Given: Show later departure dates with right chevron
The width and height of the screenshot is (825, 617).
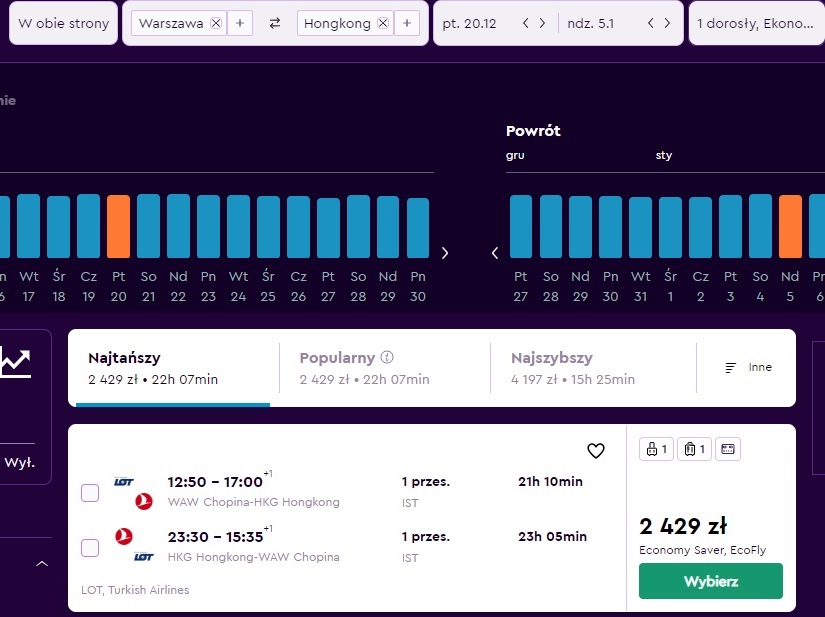Looking at the screenshot, I should [445, 253].
